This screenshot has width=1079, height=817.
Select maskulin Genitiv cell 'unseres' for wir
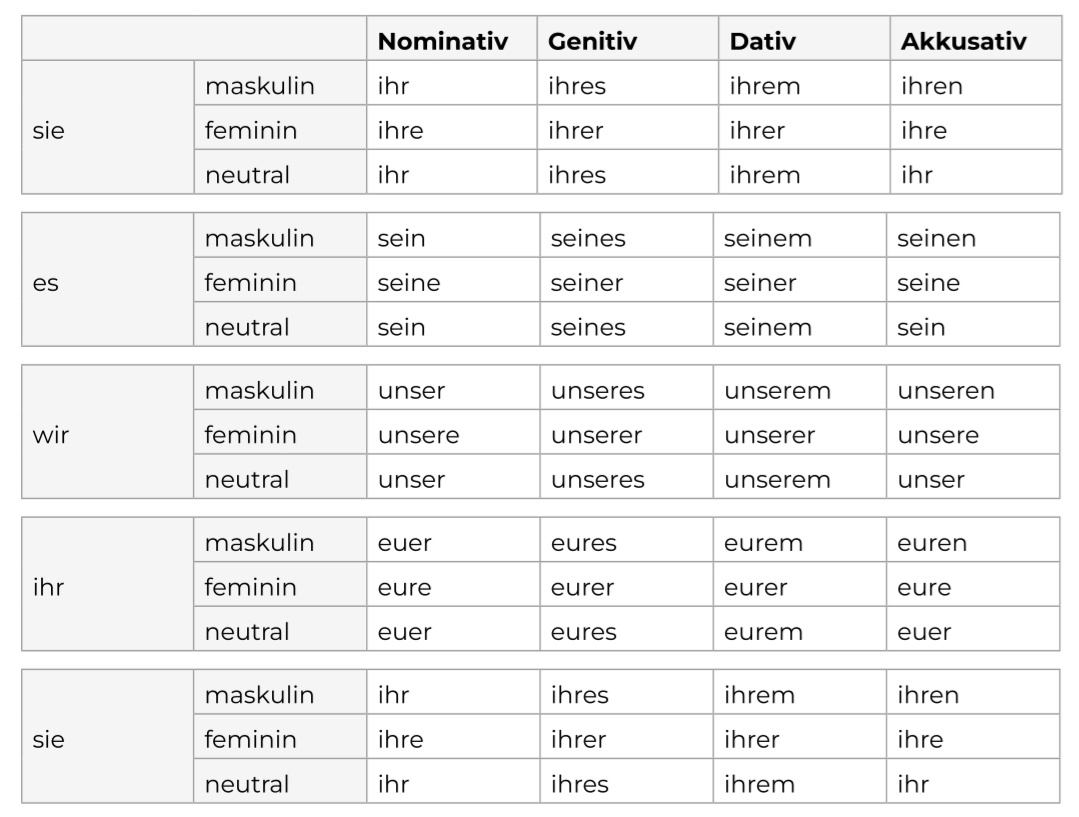[597, 391]
